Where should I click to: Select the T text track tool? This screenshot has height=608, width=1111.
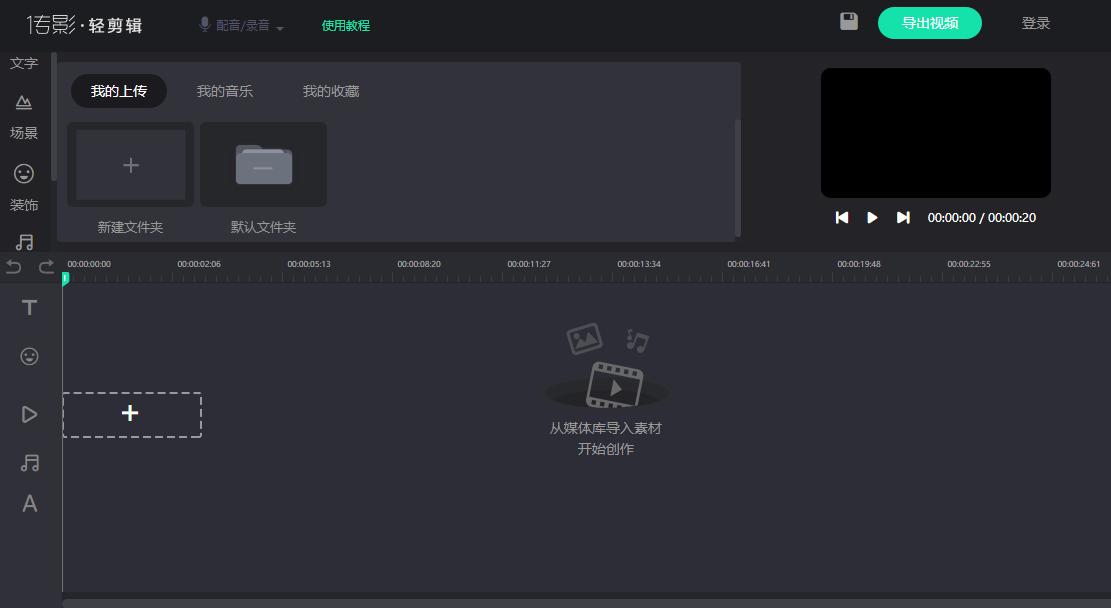[29, 307]
